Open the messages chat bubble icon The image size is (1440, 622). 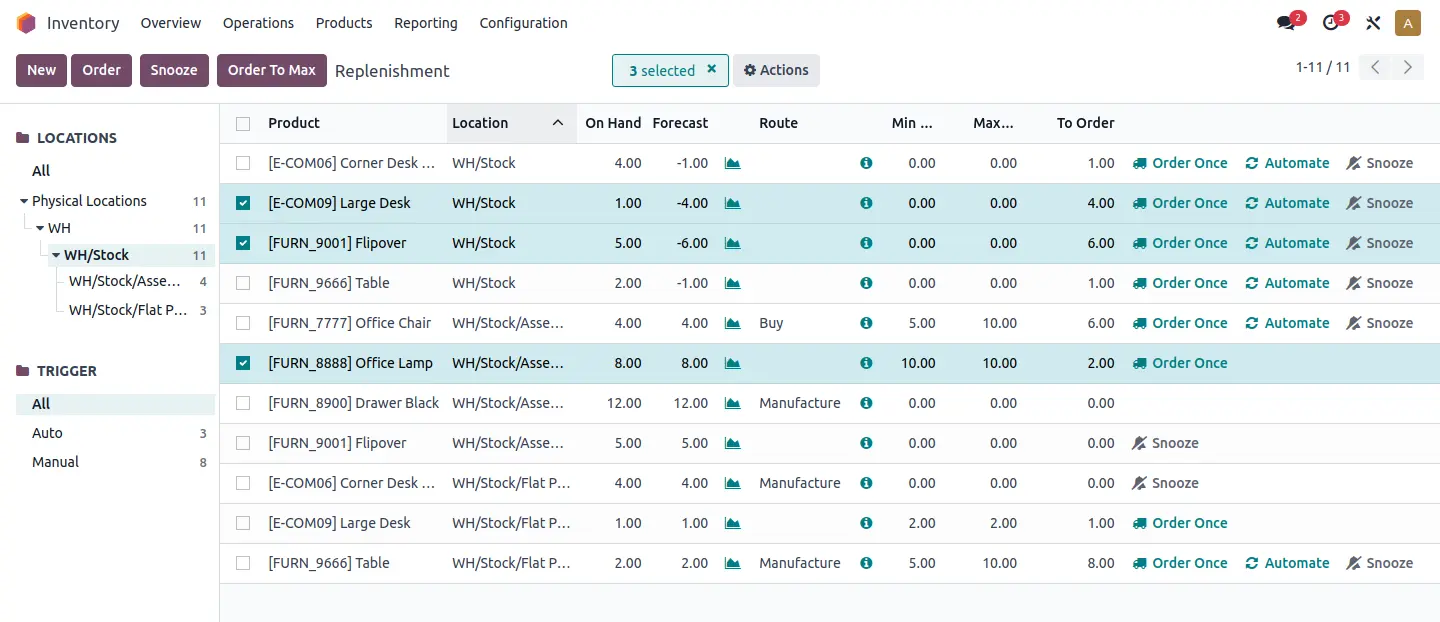pos(1287,23)
